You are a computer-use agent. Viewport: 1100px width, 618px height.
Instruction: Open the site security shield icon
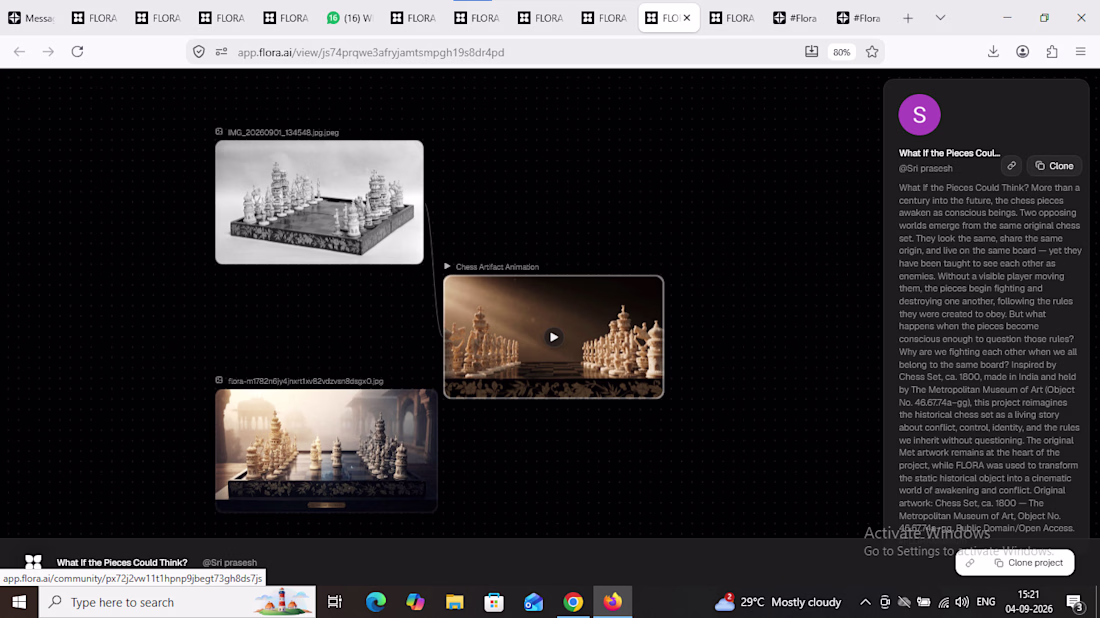[199, 52]
